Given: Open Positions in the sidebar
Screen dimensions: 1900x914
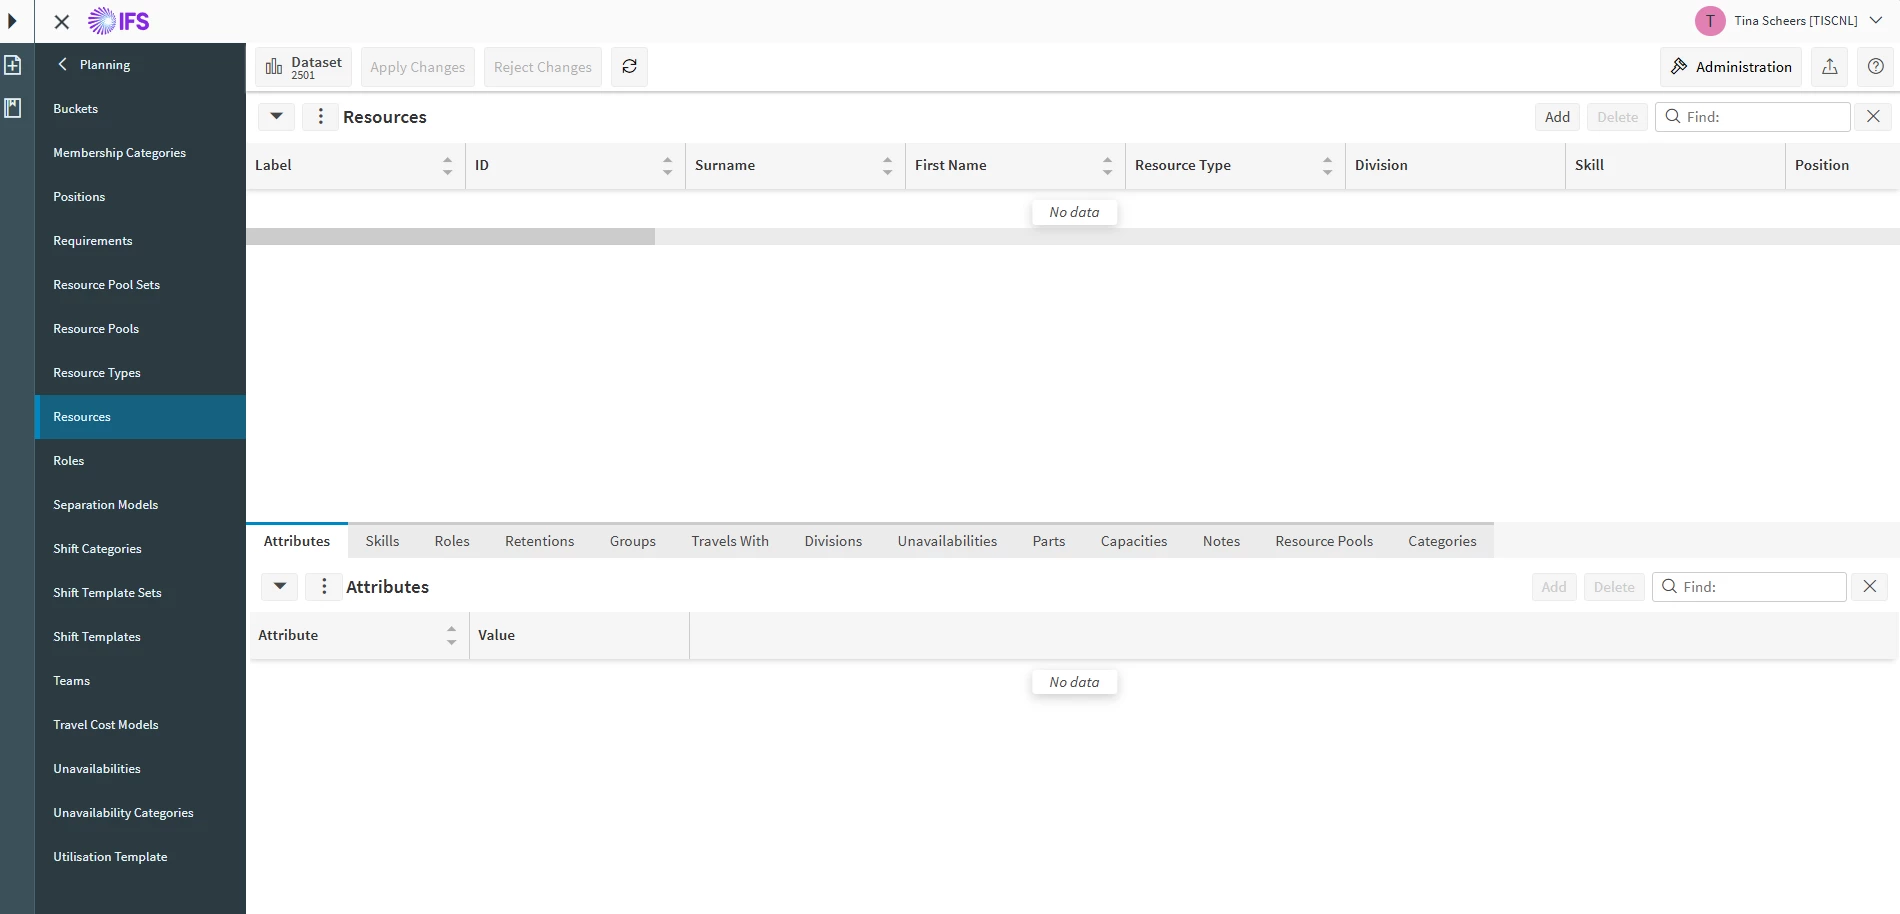Looking at the screenshot, I should pyautogui.click(x=140, y=197).
